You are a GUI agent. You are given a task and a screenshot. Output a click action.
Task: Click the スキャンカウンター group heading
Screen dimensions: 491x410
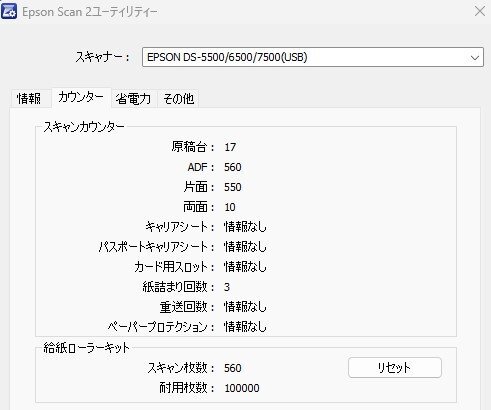pyautogui.click(x=84, y=127)
